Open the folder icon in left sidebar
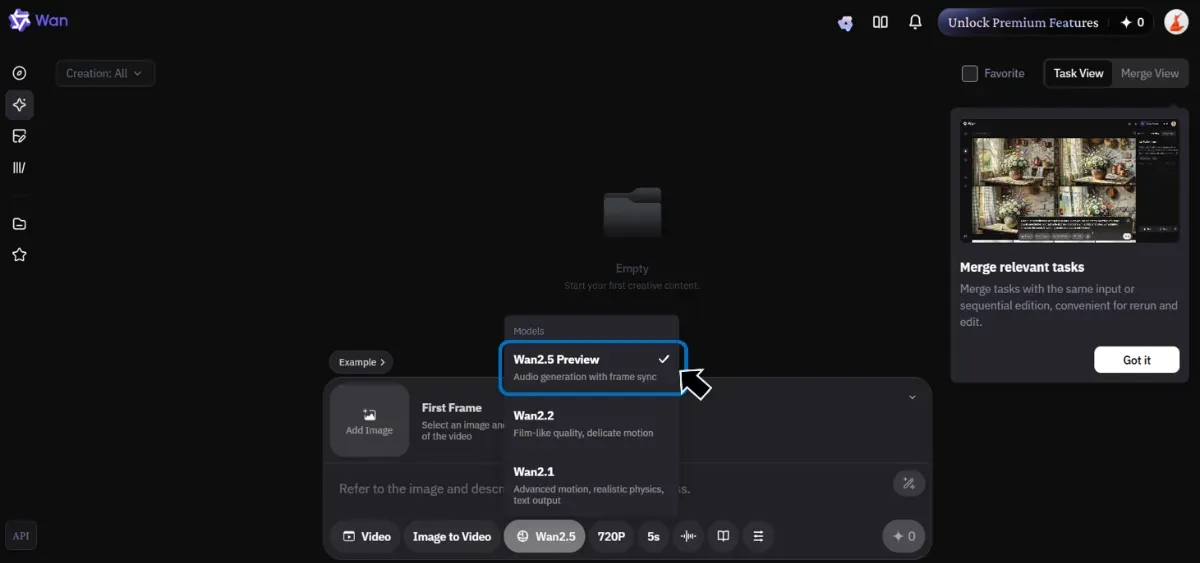Viewport: 1200px width, 563px height. click(x=19, y=224)
